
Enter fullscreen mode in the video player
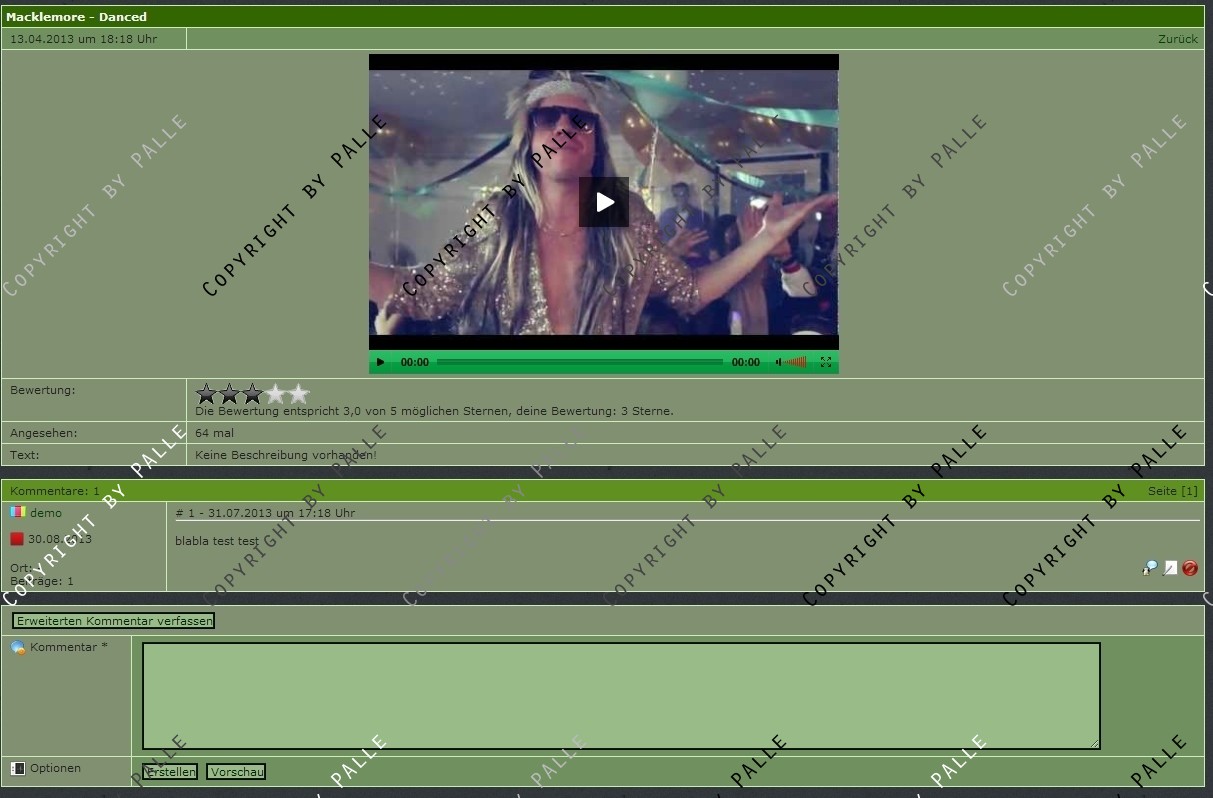[826, 362]
